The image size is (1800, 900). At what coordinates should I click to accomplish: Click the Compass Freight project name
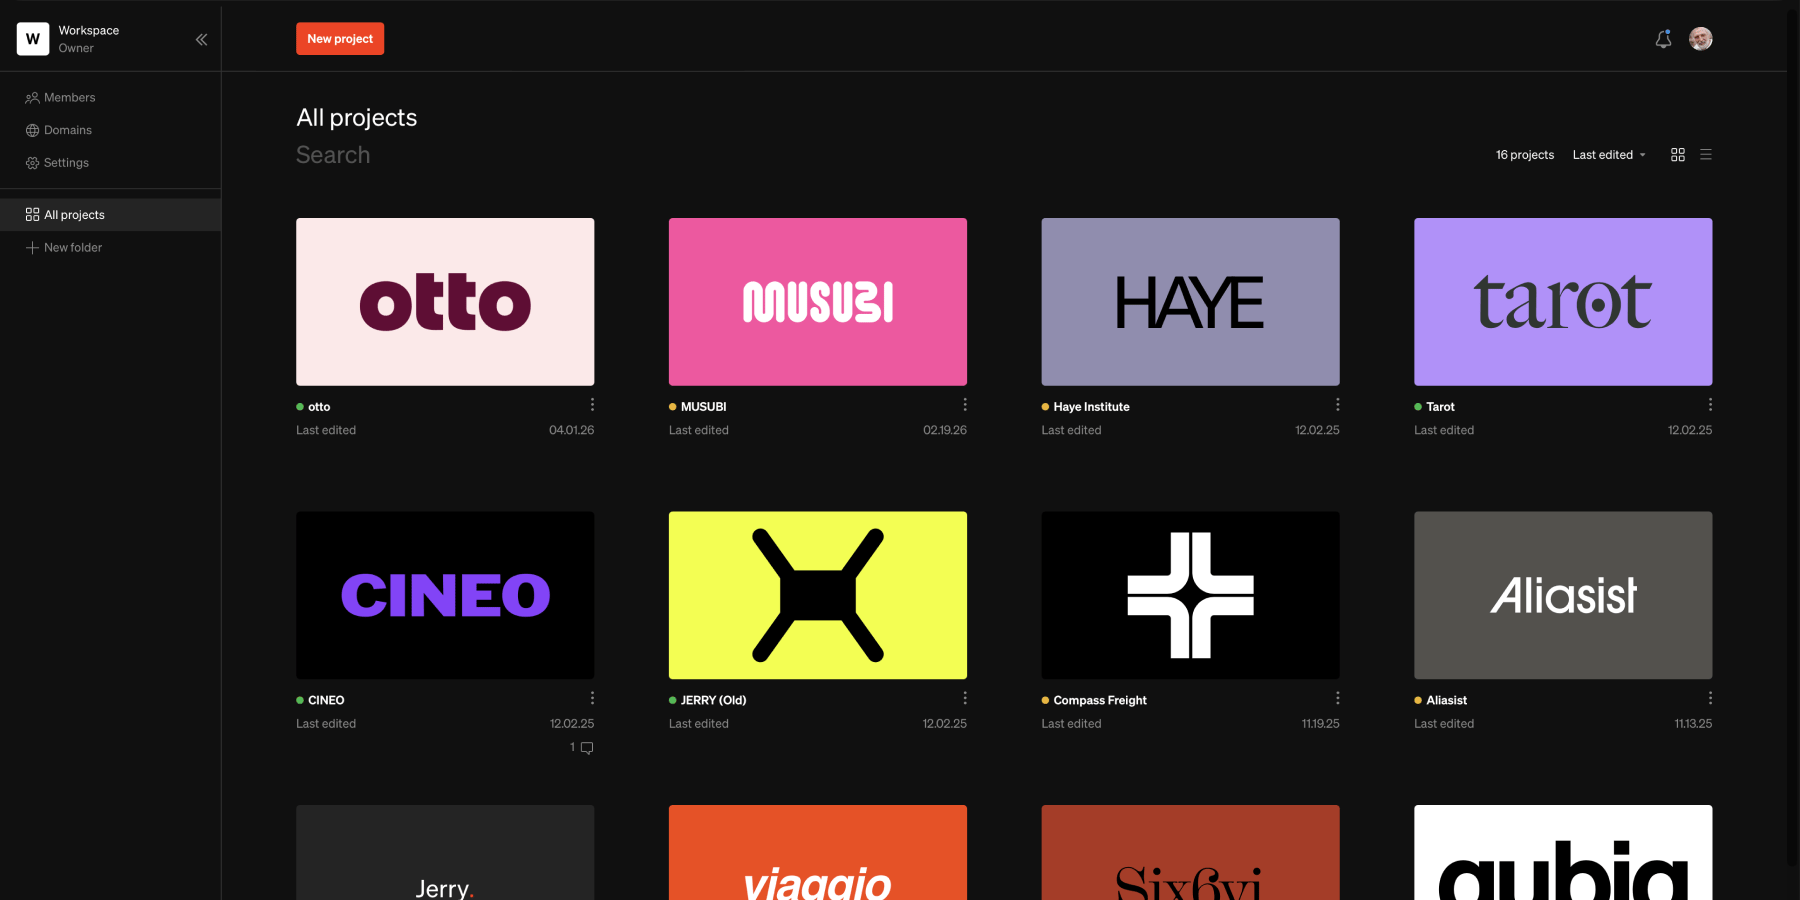click(x=1100, y=700)
